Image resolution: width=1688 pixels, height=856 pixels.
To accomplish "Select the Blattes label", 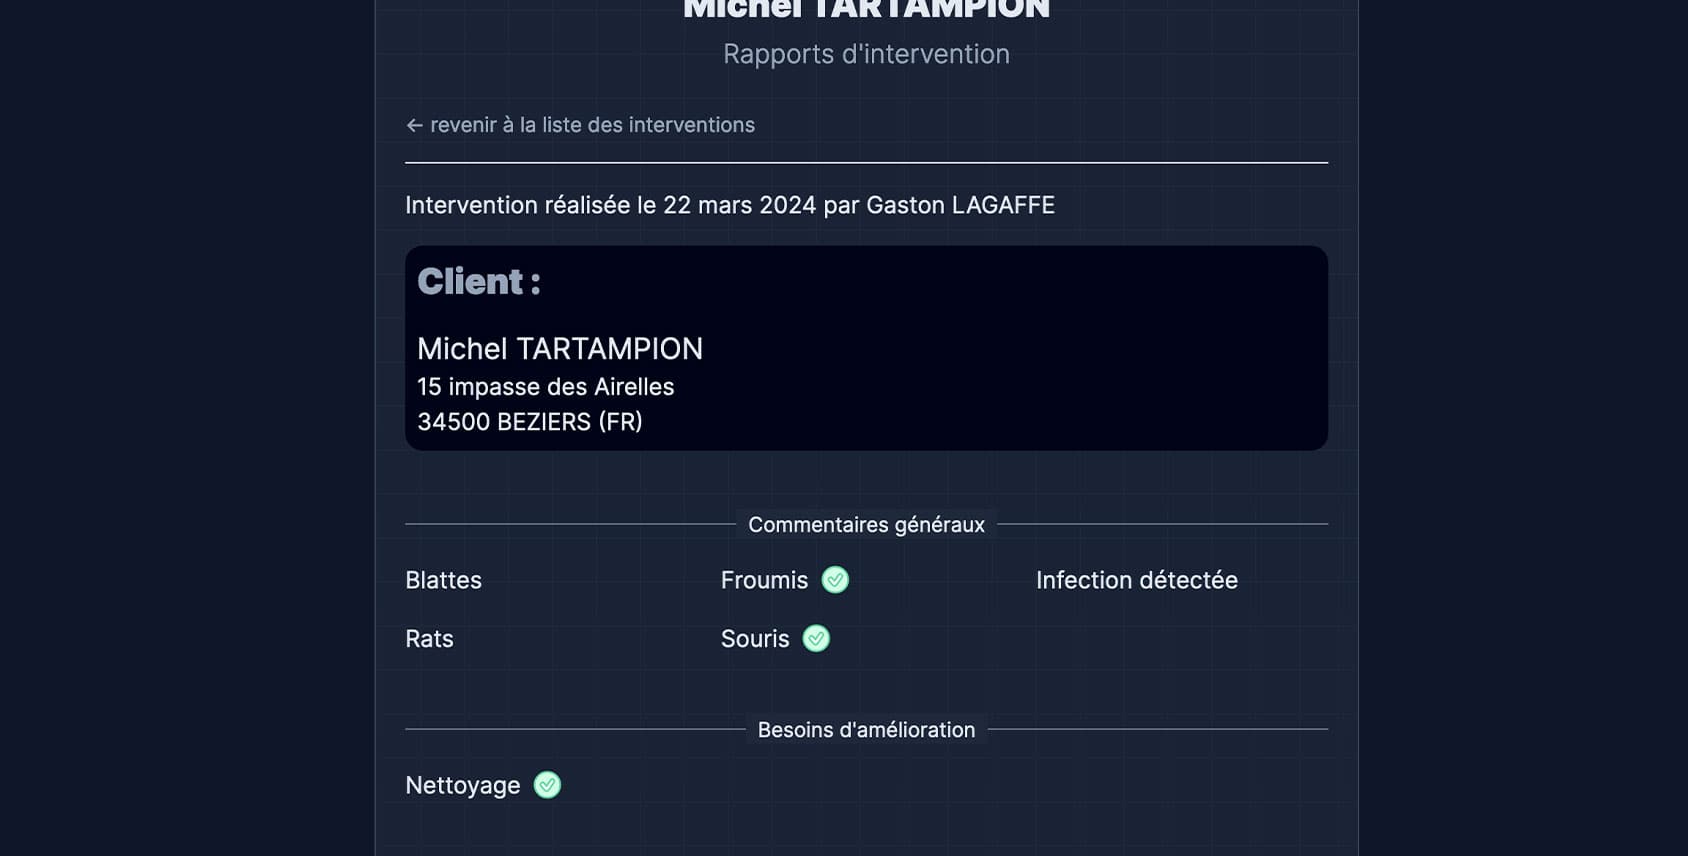I will tap(443, 580).
